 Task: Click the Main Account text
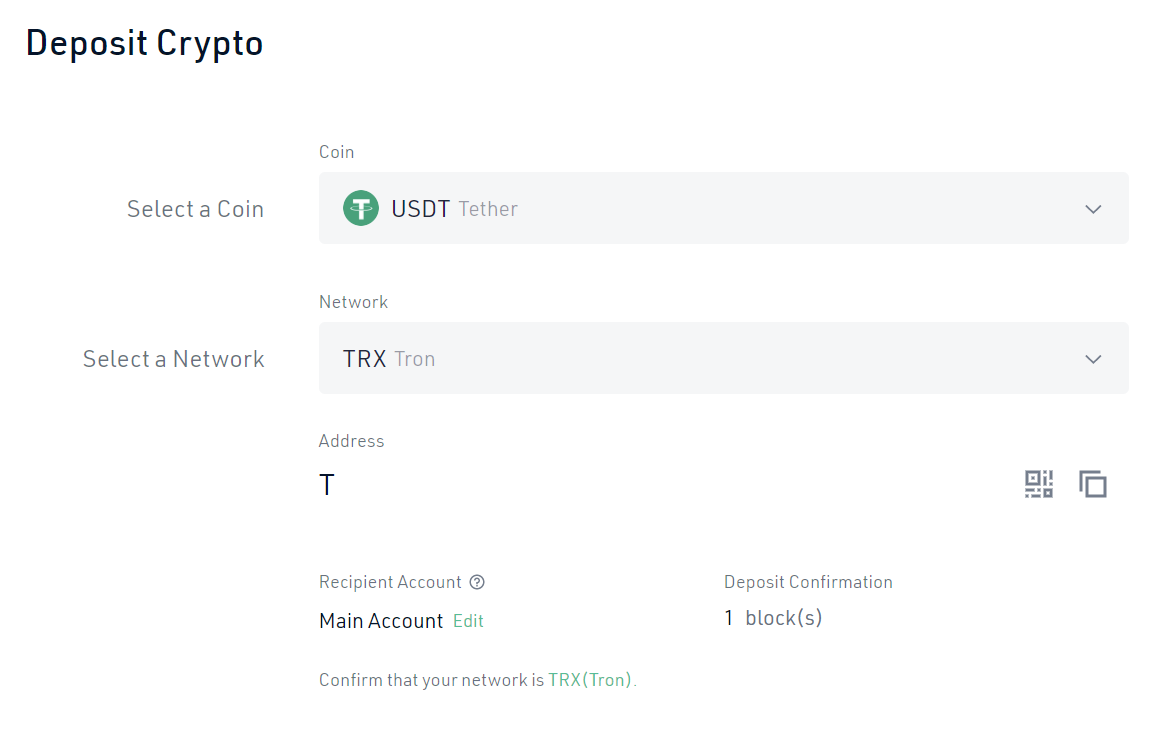click(x=381, y=621)
